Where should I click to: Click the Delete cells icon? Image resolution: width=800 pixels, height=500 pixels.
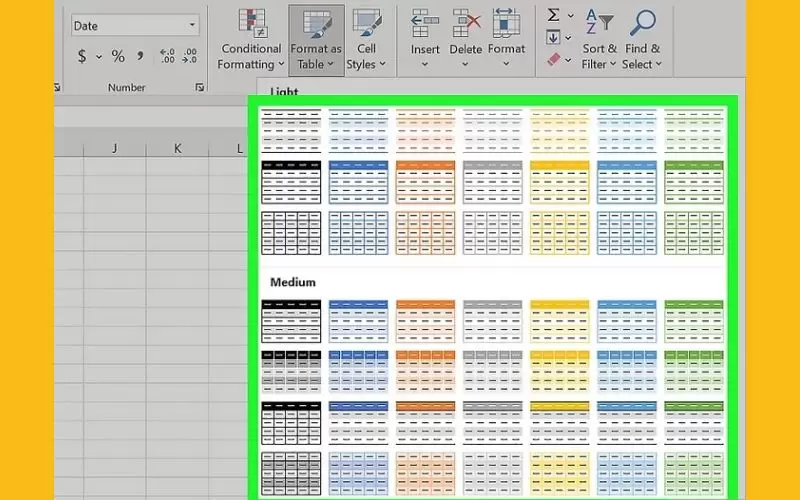point(466,23)
